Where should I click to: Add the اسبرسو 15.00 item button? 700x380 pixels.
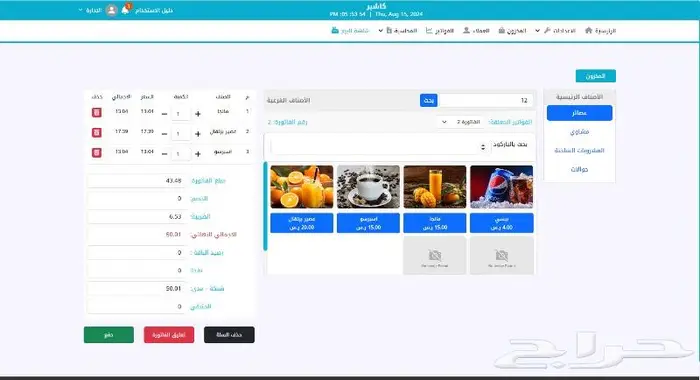[368, 223]
